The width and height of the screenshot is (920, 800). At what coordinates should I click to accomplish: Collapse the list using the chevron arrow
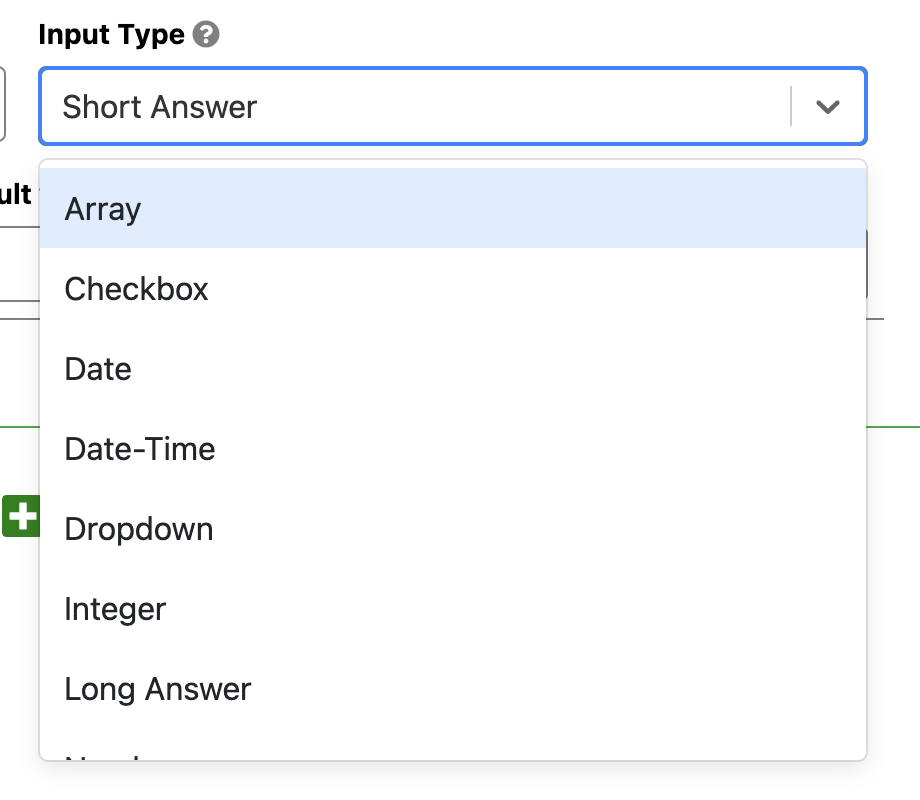(827, 107)
